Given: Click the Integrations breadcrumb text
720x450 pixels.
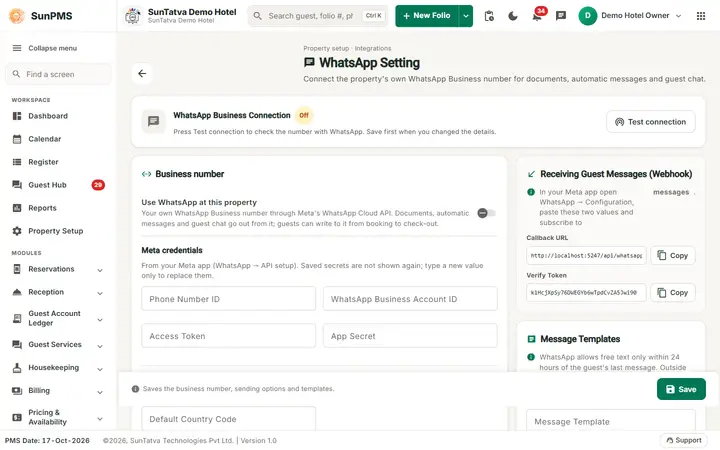Looking at the screenshot, I should click(373, 48).
